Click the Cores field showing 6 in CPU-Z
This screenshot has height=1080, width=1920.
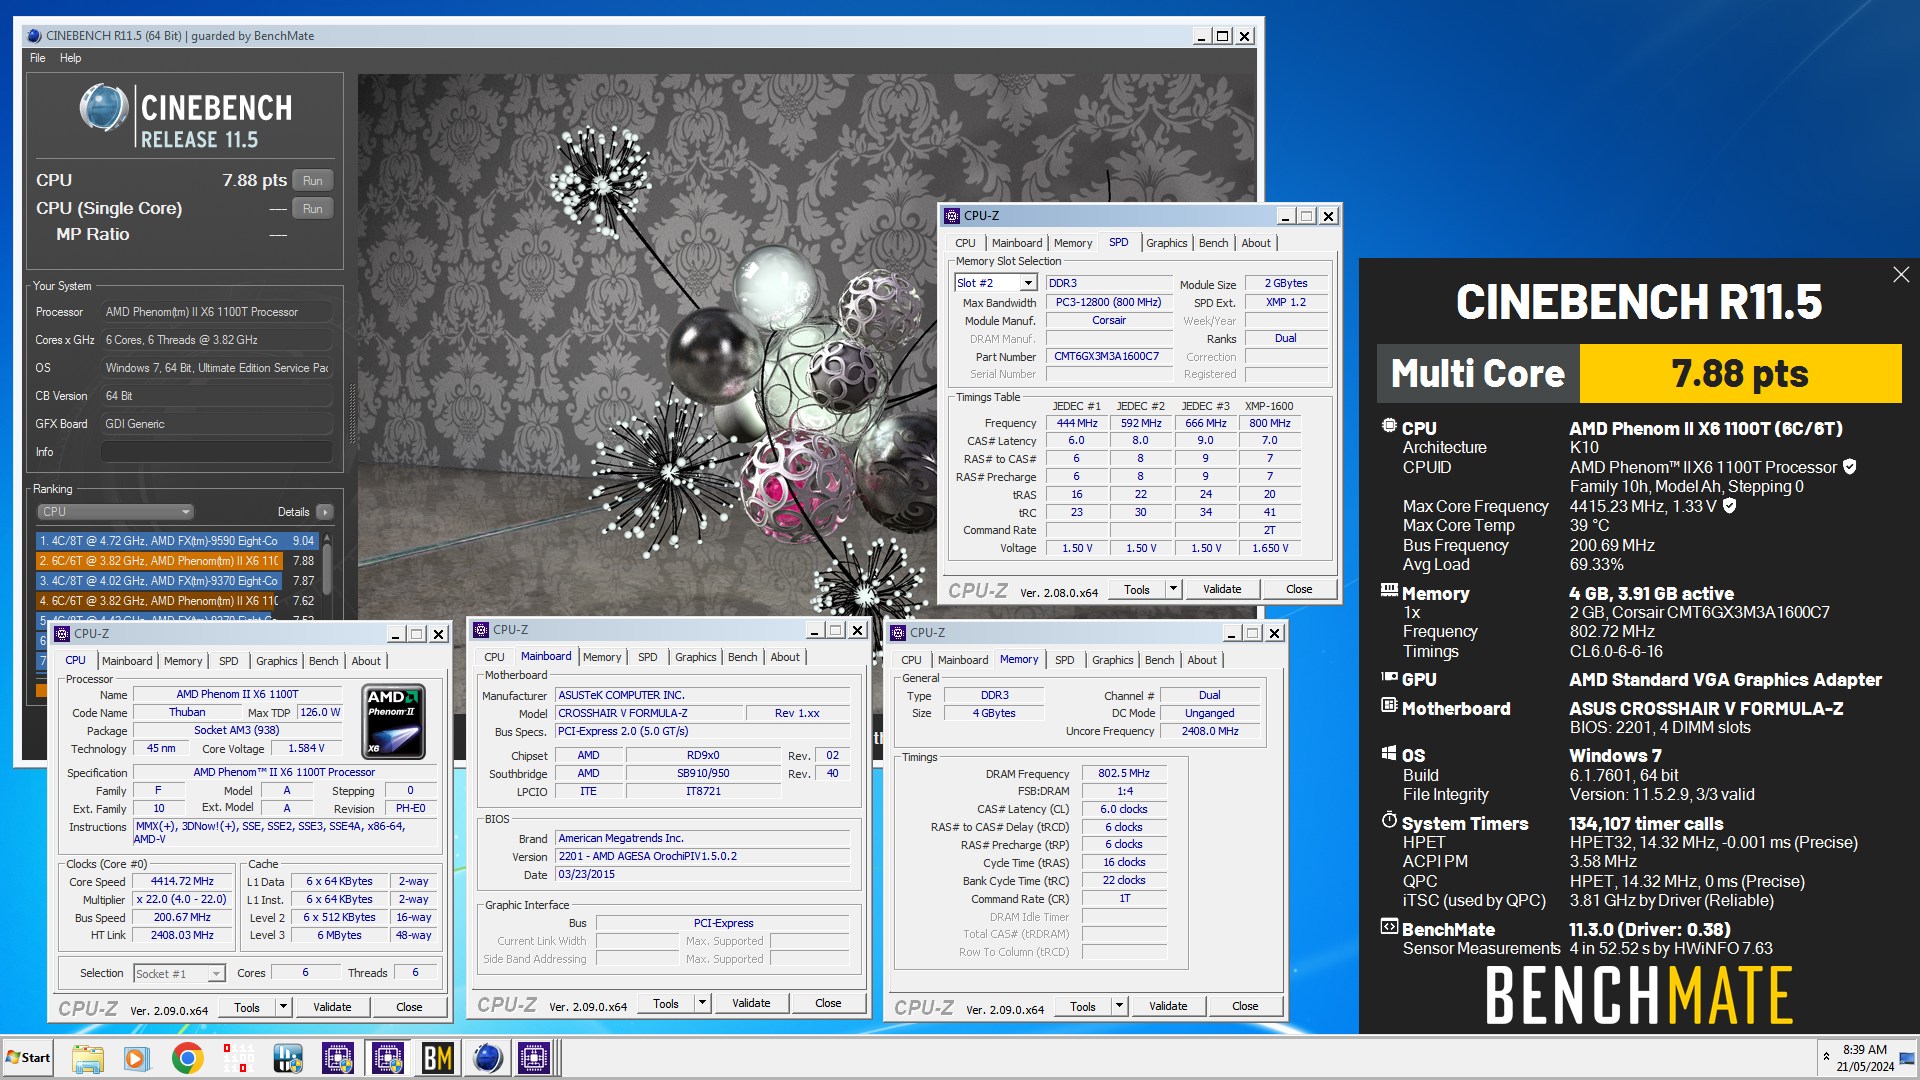click(x=305, y=972)
